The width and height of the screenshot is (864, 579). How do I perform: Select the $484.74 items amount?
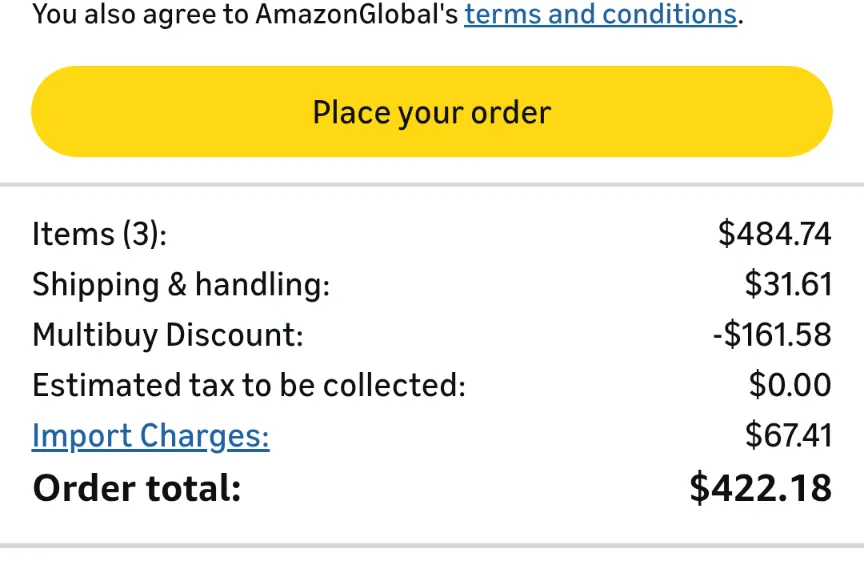[x=774, y=234]
